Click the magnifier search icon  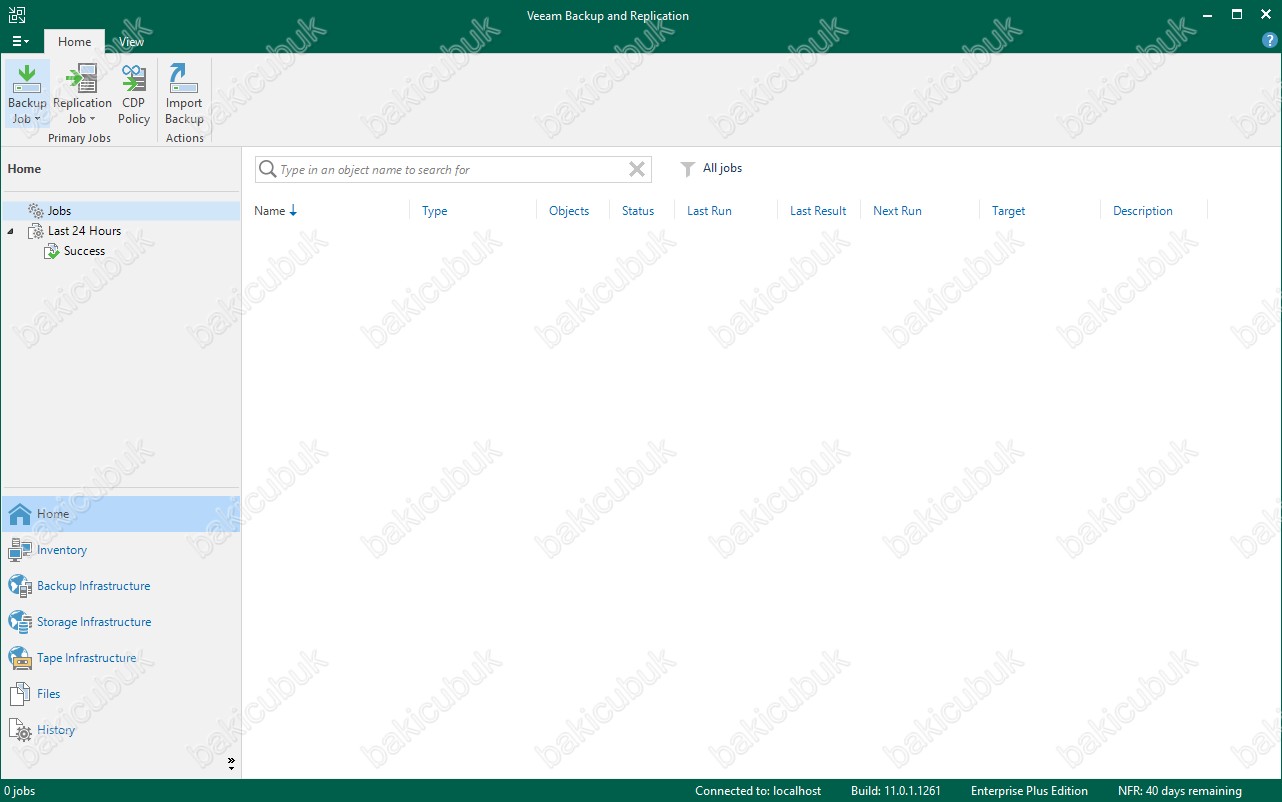tap(267, 170)
